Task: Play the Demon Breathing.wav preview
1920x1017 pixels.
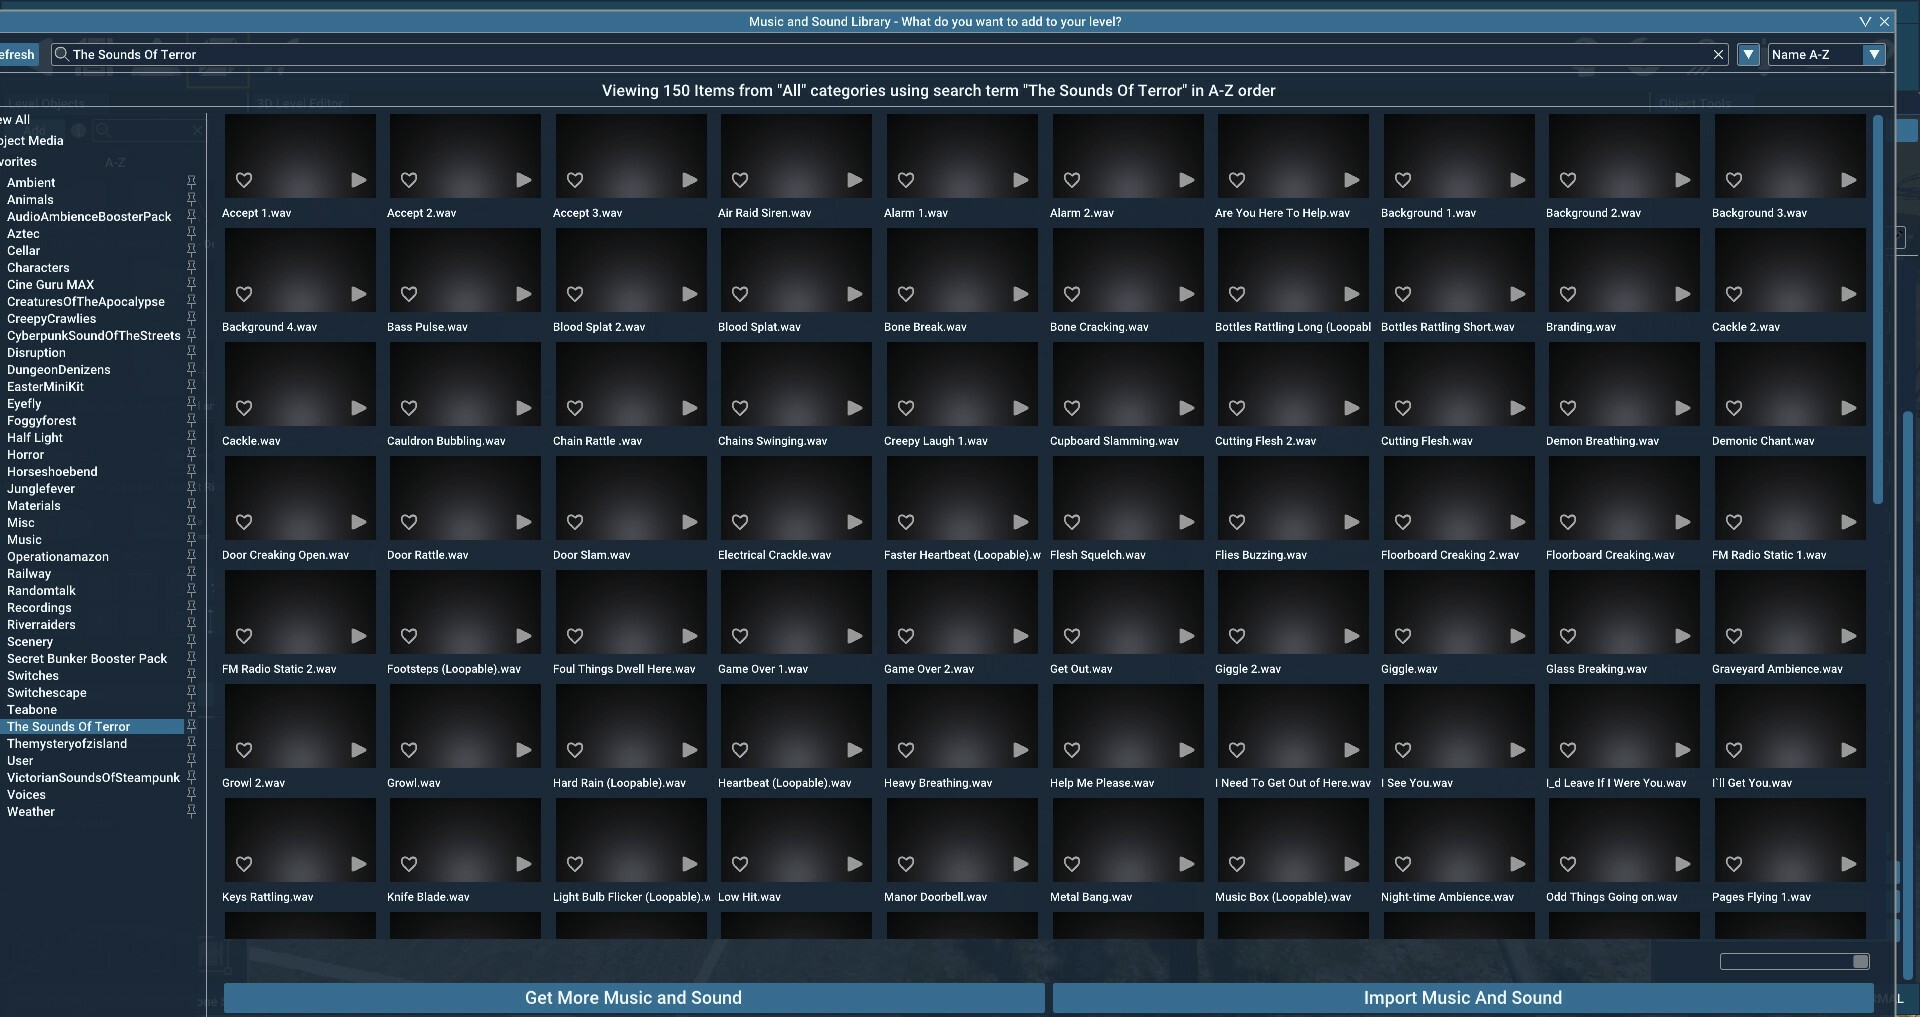Action: [x=1683, y=408]
